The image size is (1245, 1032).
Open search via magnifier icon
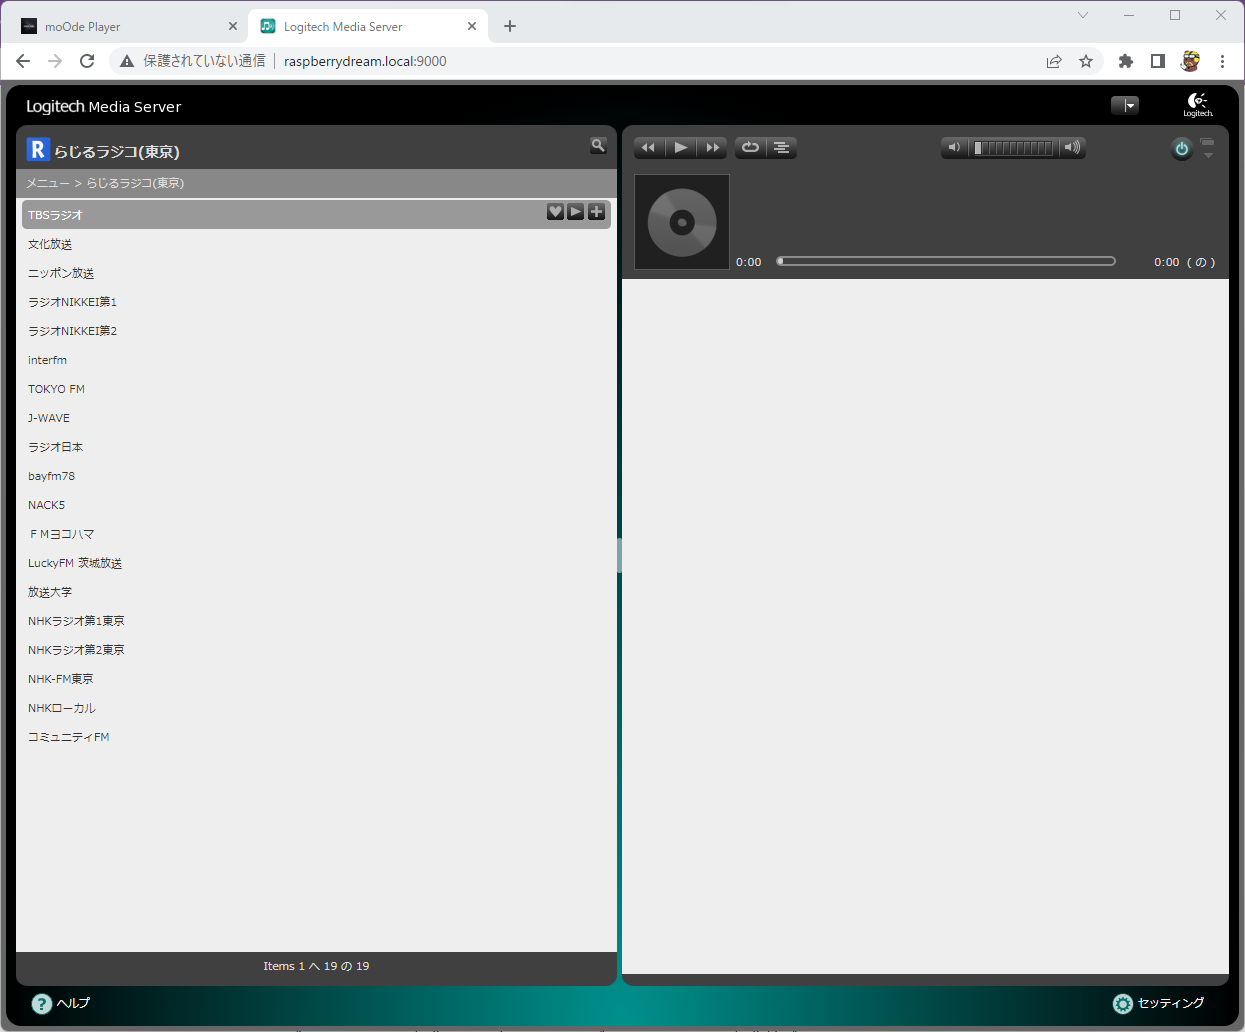click(x=598, y=146)
